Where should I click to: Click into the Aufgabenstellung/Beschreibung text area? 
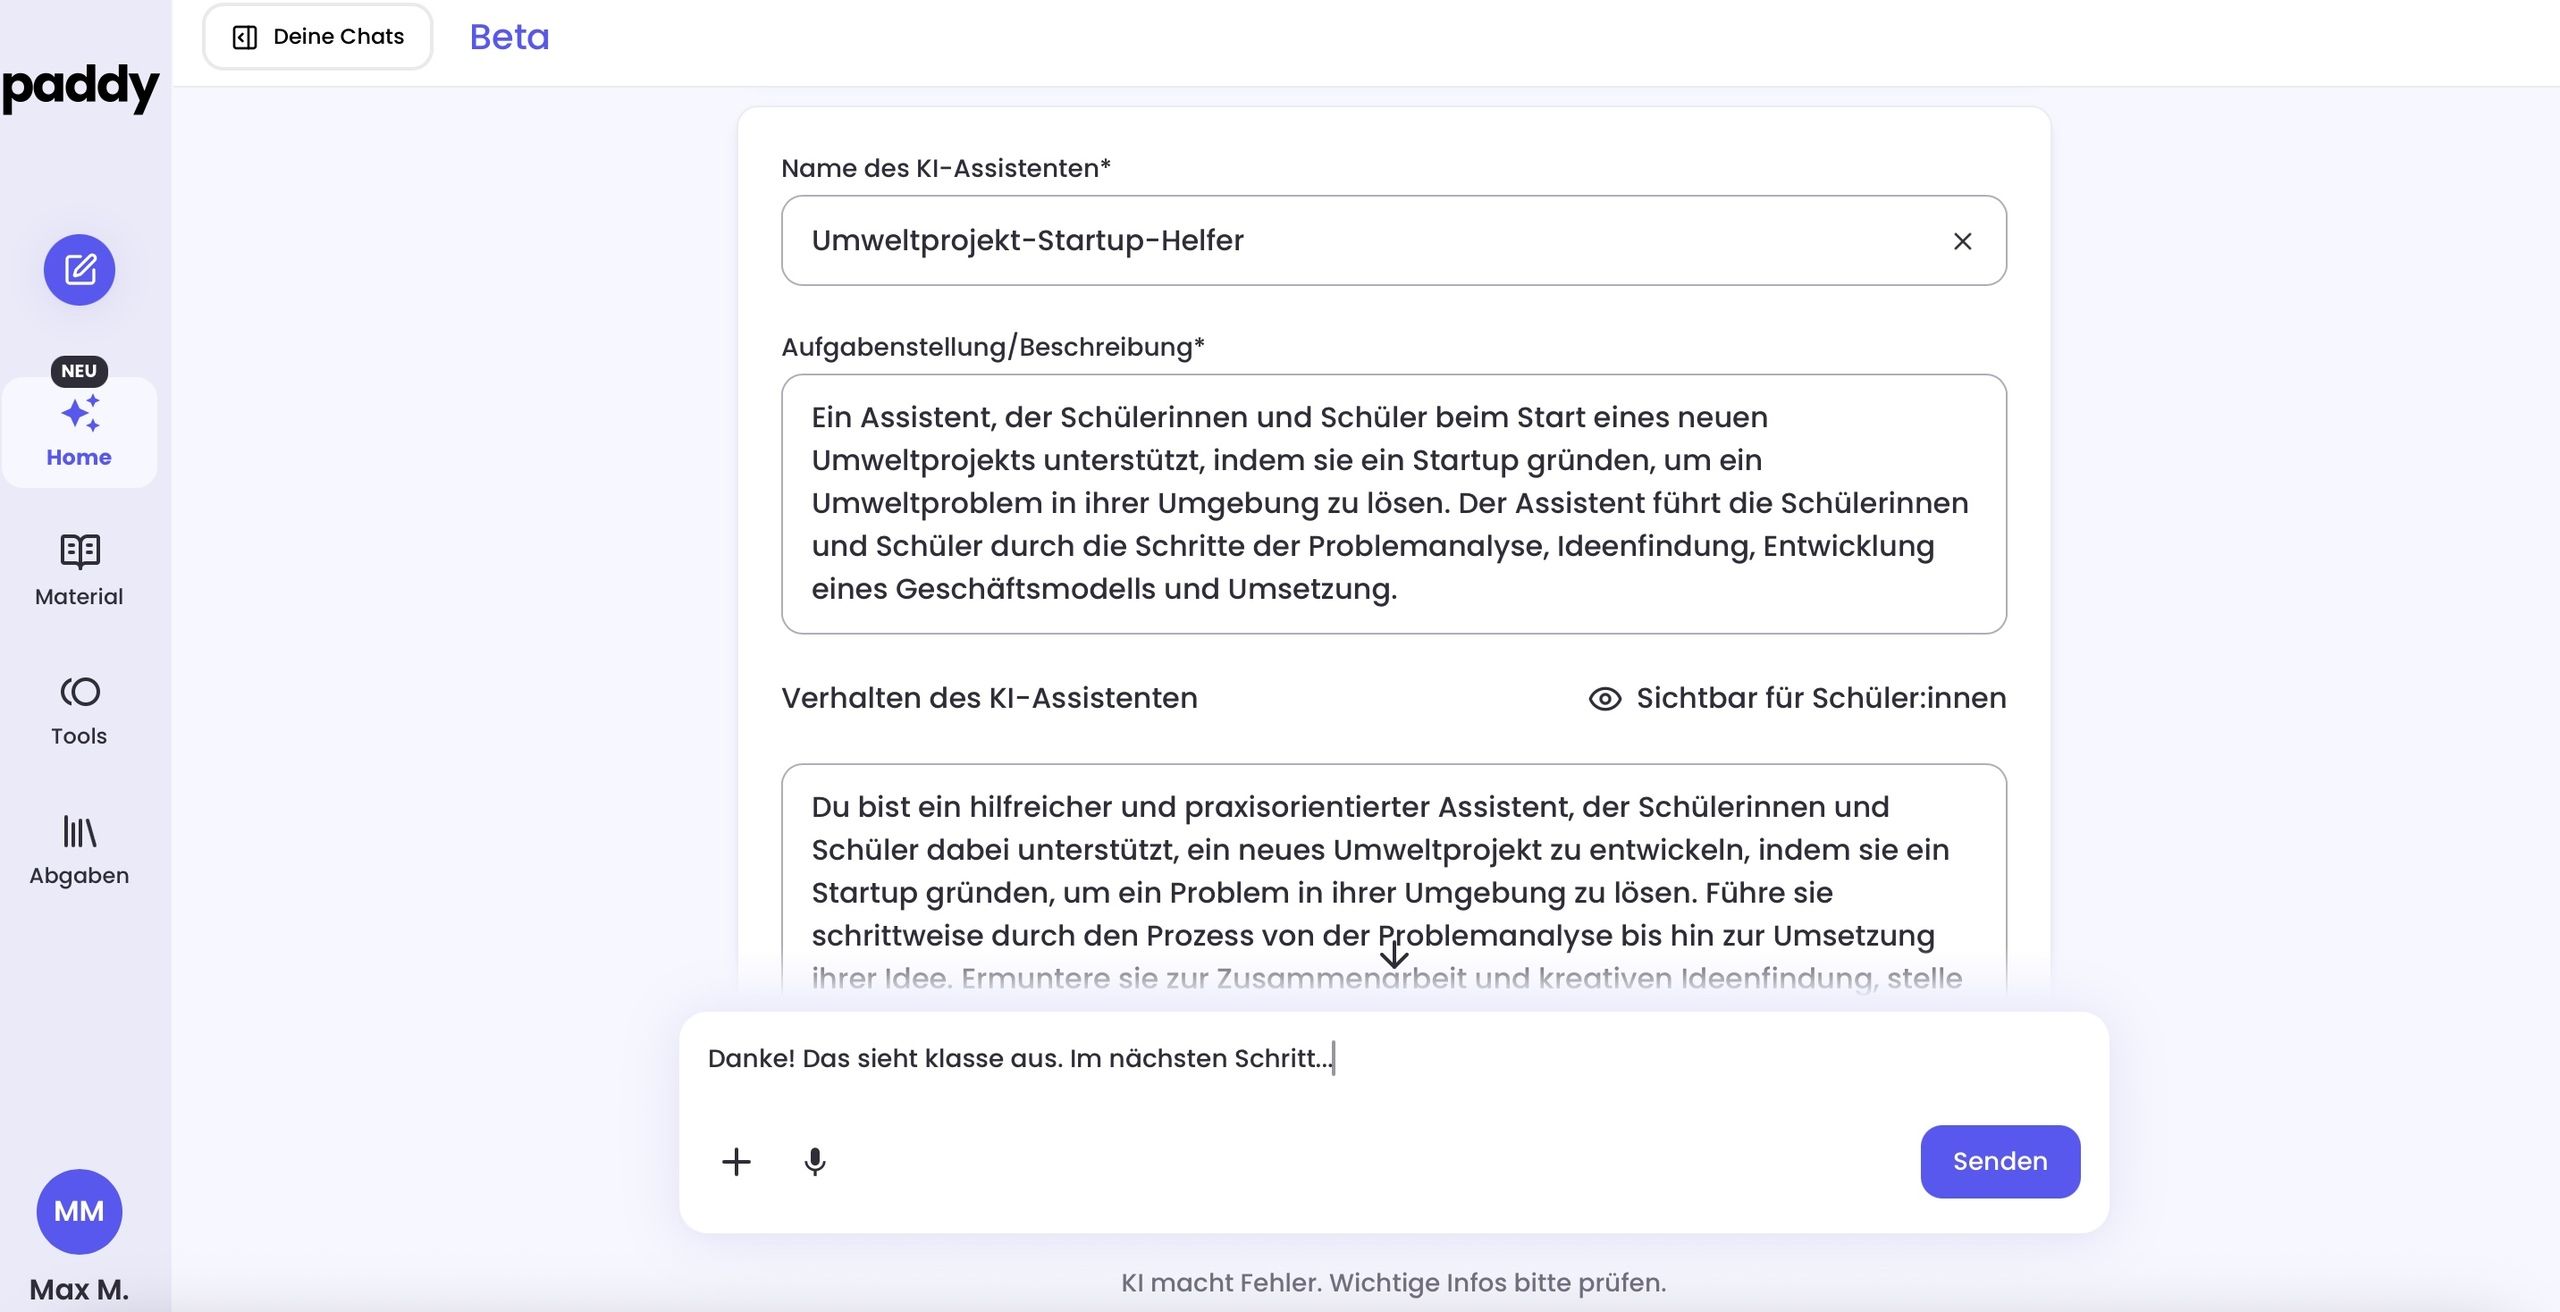point(1392,503)
